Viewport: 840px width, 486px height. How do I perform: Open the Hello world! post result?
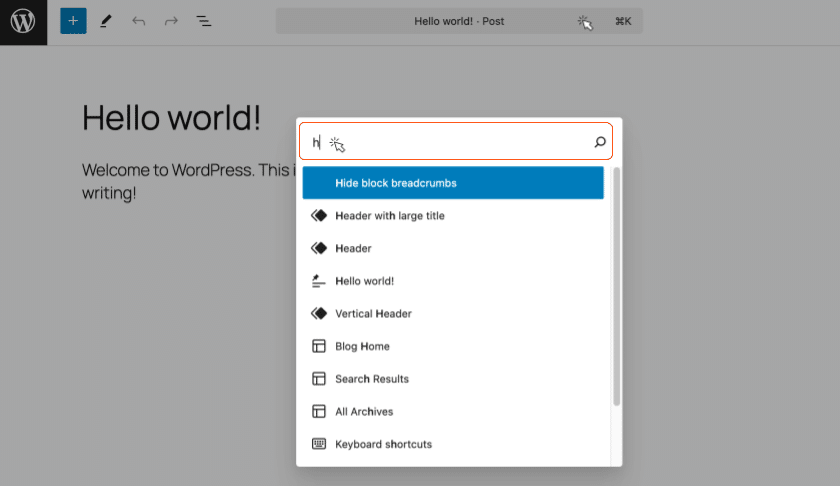364,281
